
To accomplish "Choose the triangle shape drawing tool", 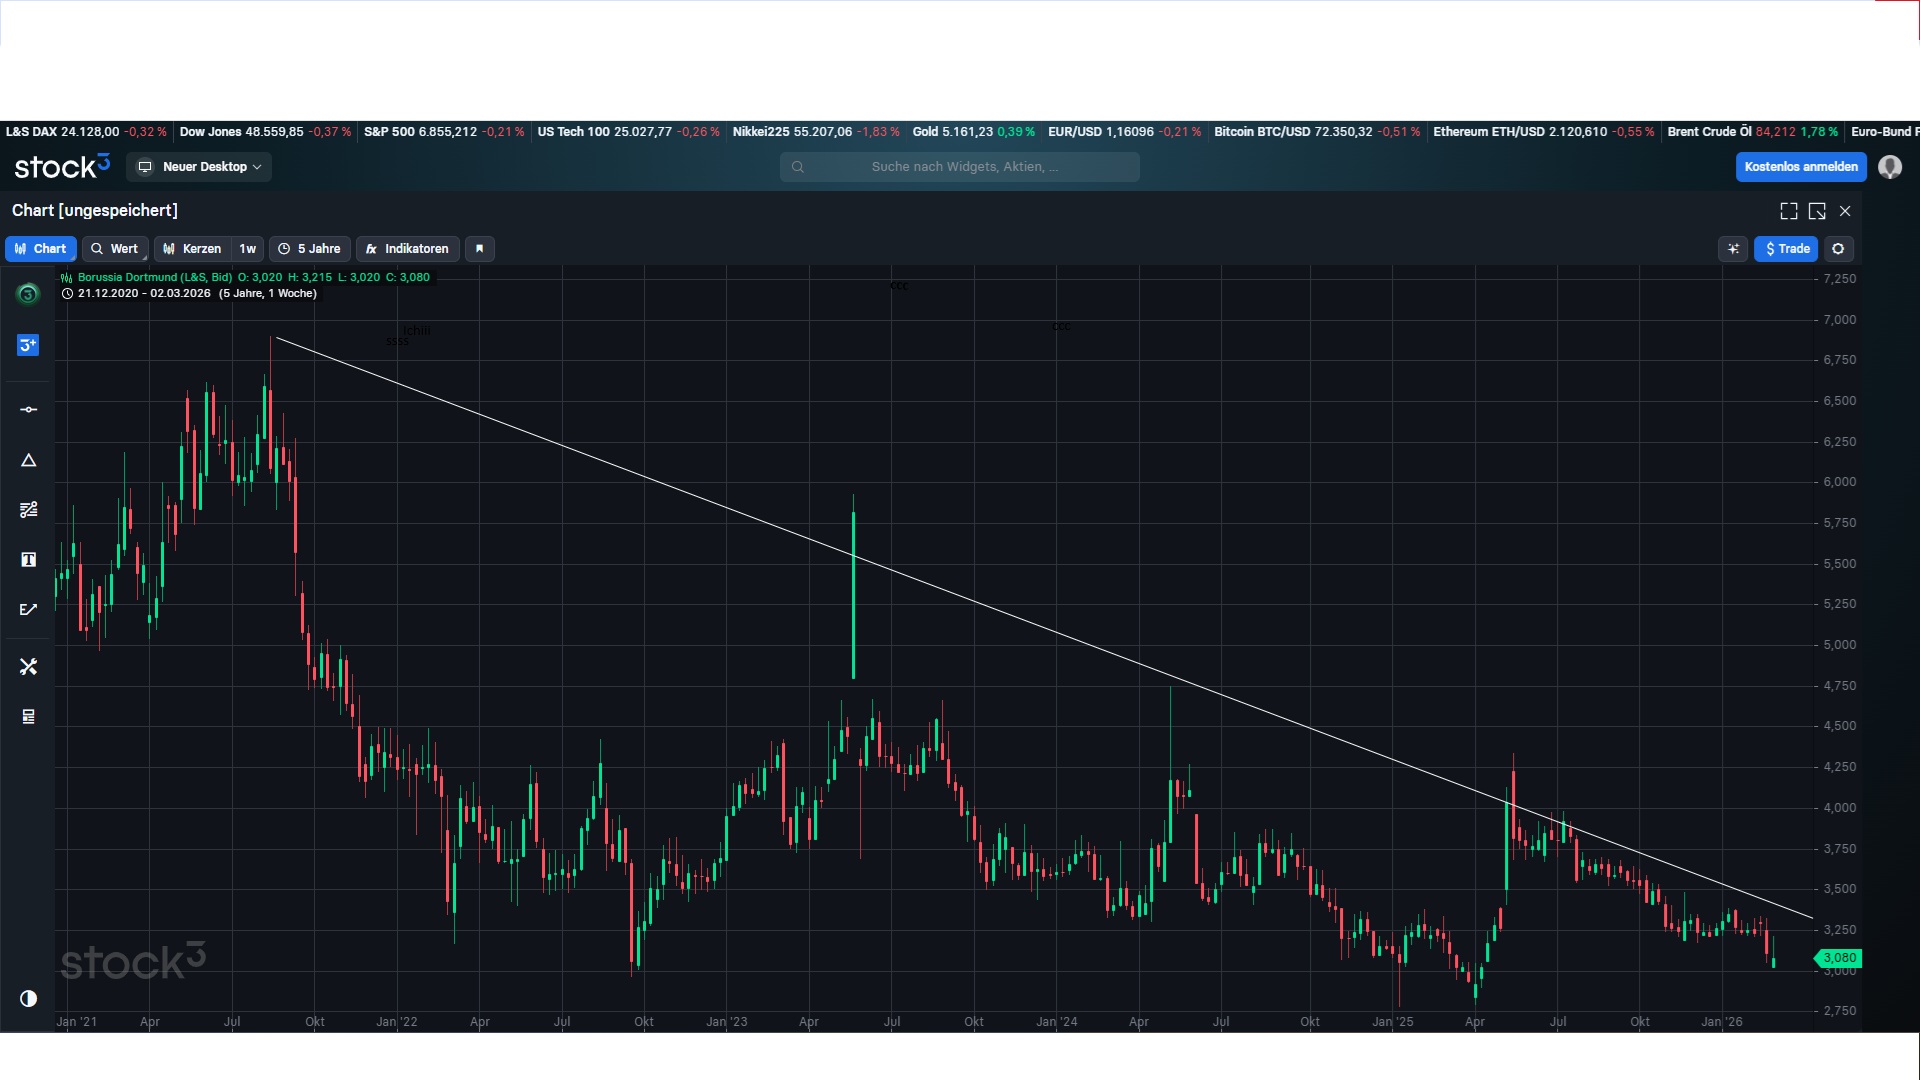I will pos(28,460).
